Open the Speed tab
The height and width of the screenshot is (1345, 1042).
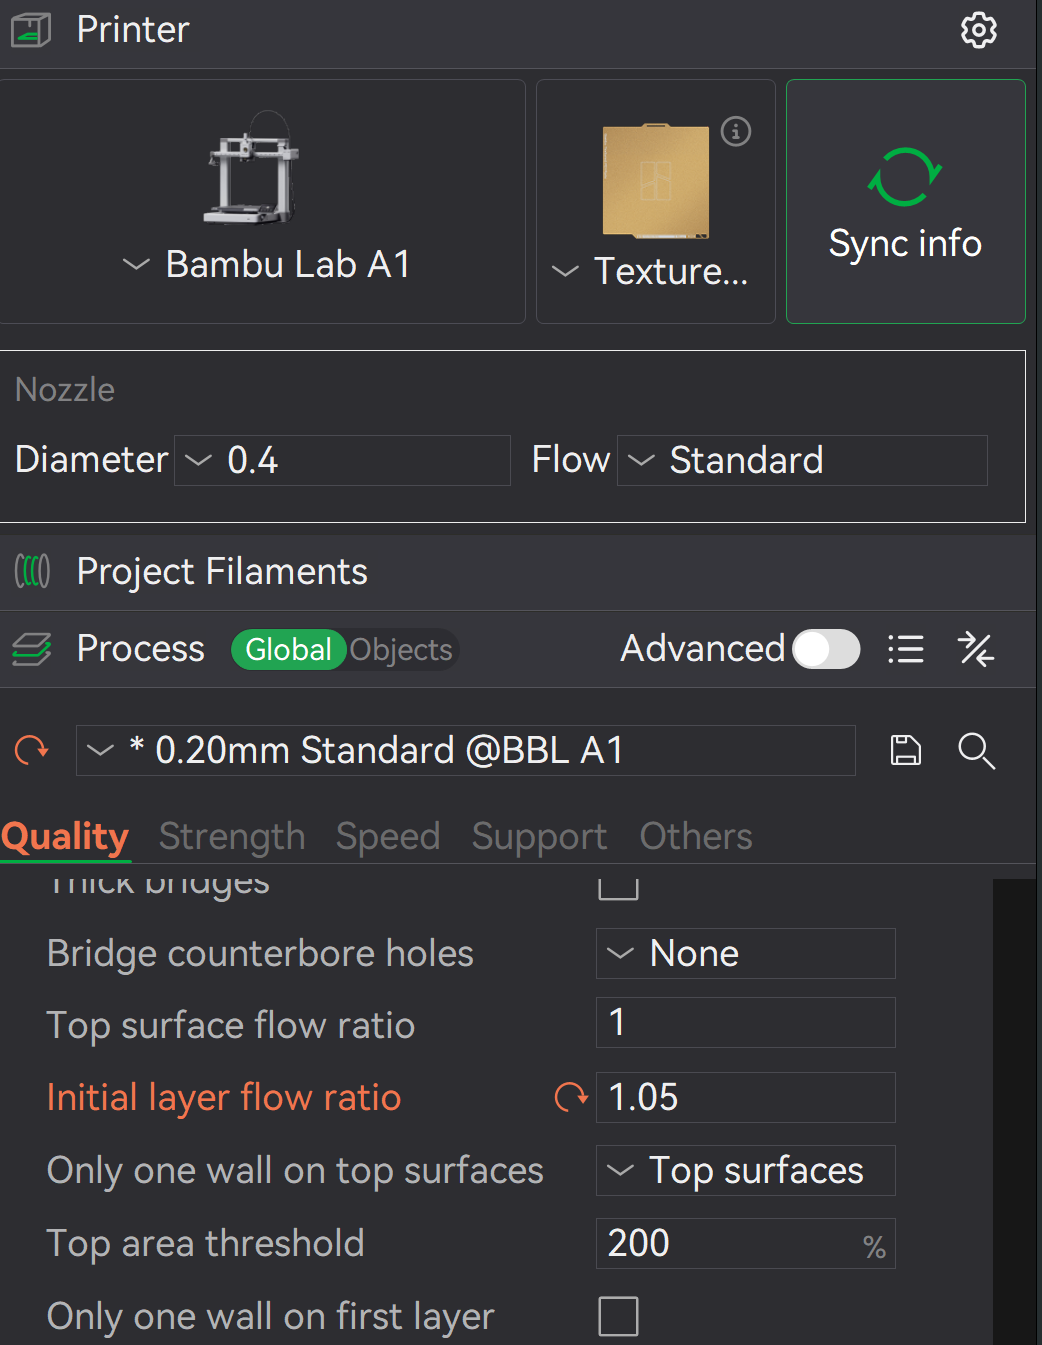[x=388, y=836]
